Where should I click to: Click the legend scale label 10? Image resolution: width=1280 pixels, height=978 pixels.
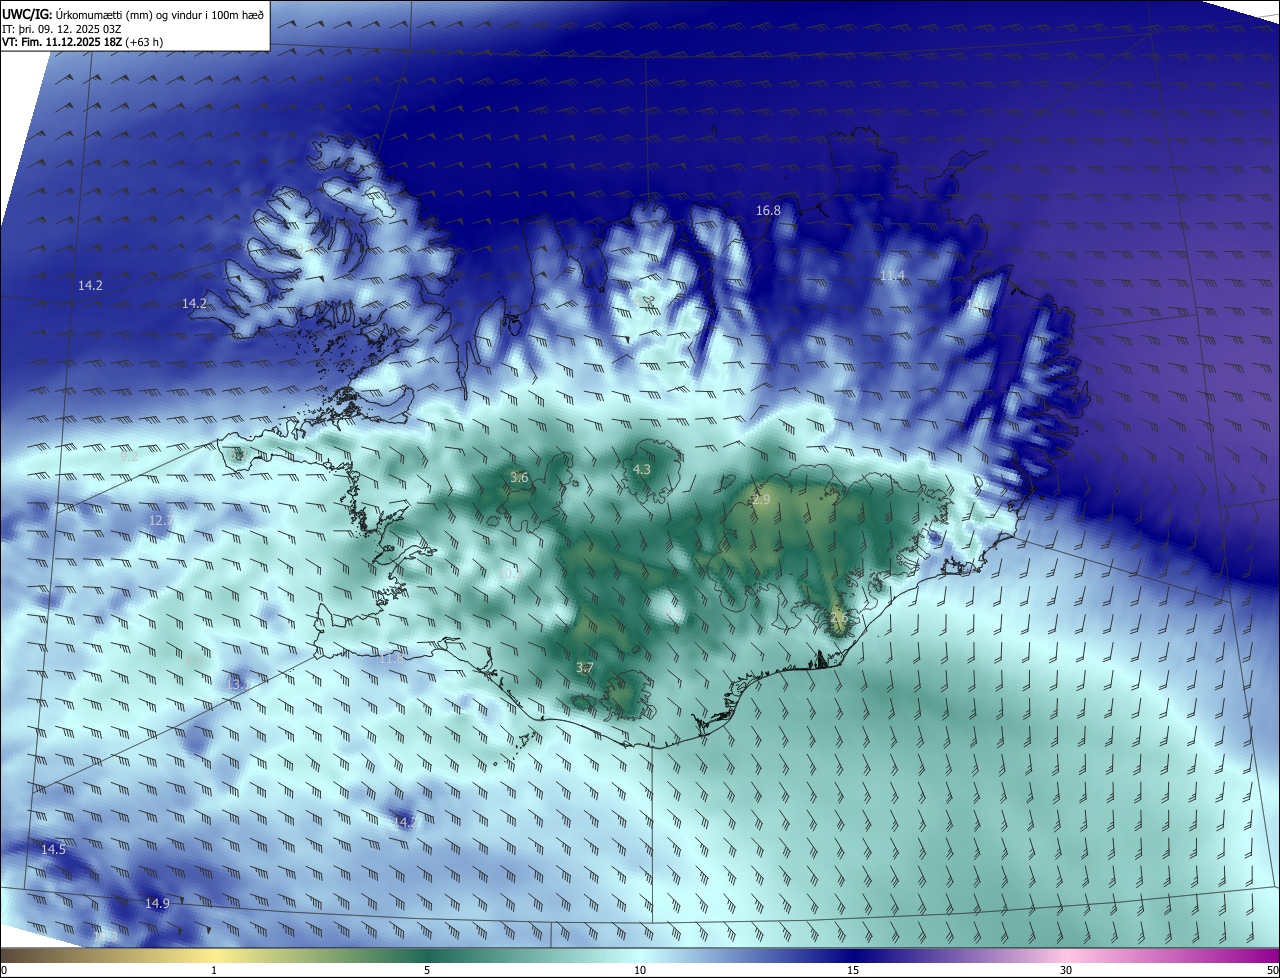click(x=640, y=970)
